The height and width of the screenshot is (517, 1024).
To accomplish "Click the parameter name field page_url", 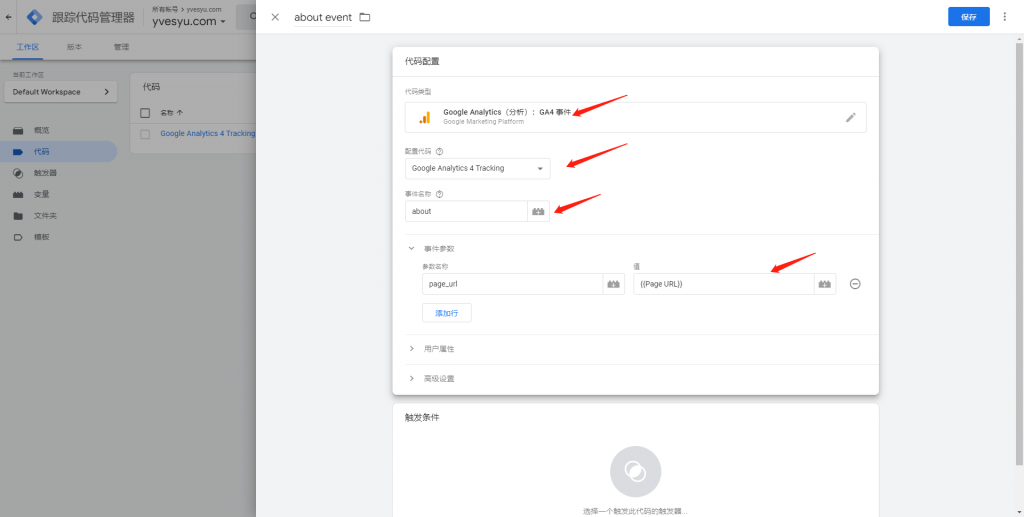I will 513,284.
